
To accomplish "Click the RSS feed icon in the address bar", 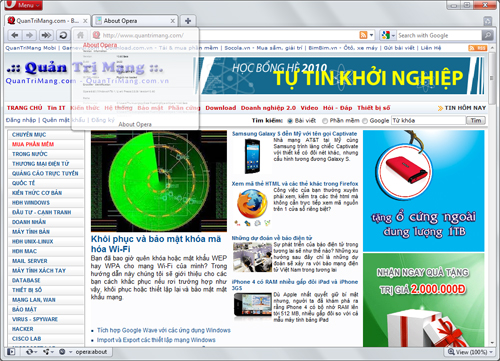I will coord(363,35).
